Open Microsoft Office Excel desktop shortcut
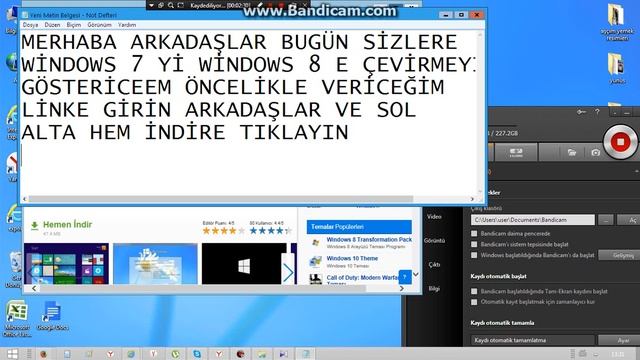 (17, 319)
